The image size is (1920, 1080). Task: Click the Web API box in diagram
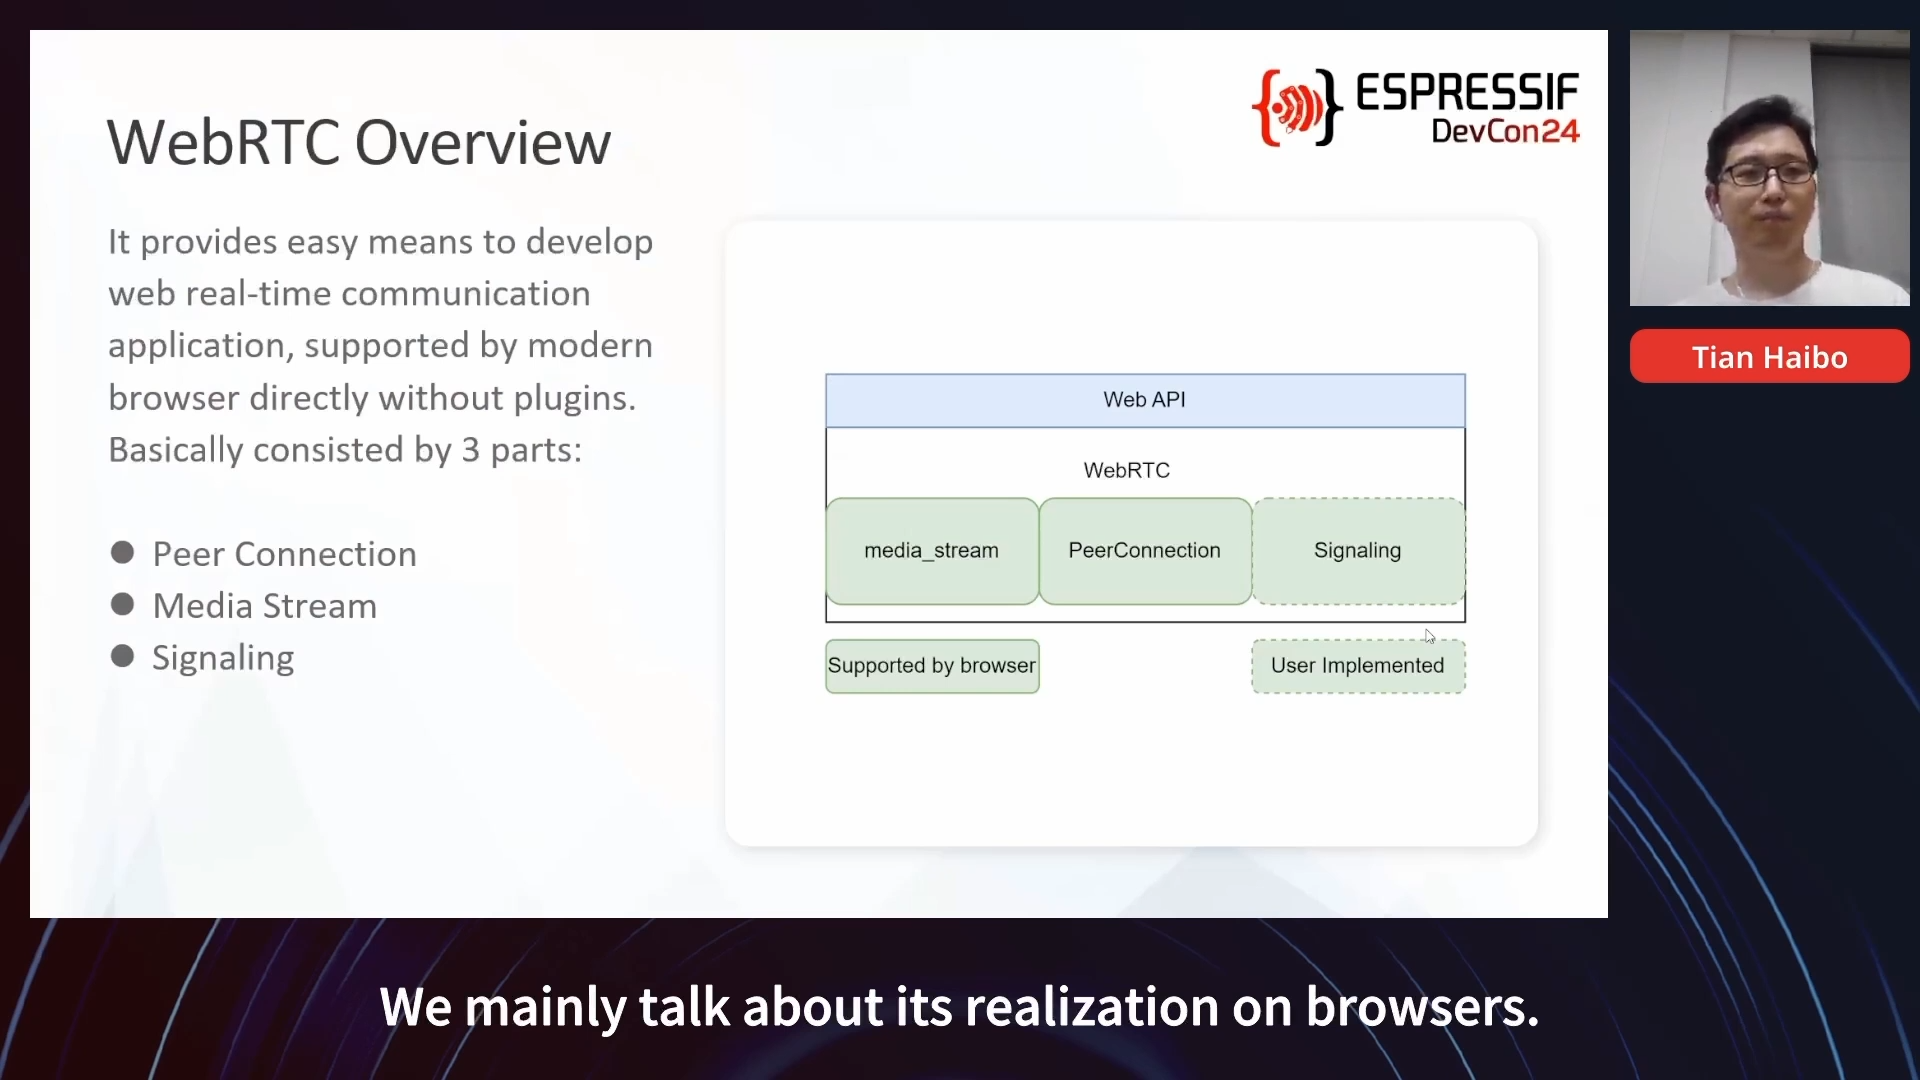pos(1145,400)
